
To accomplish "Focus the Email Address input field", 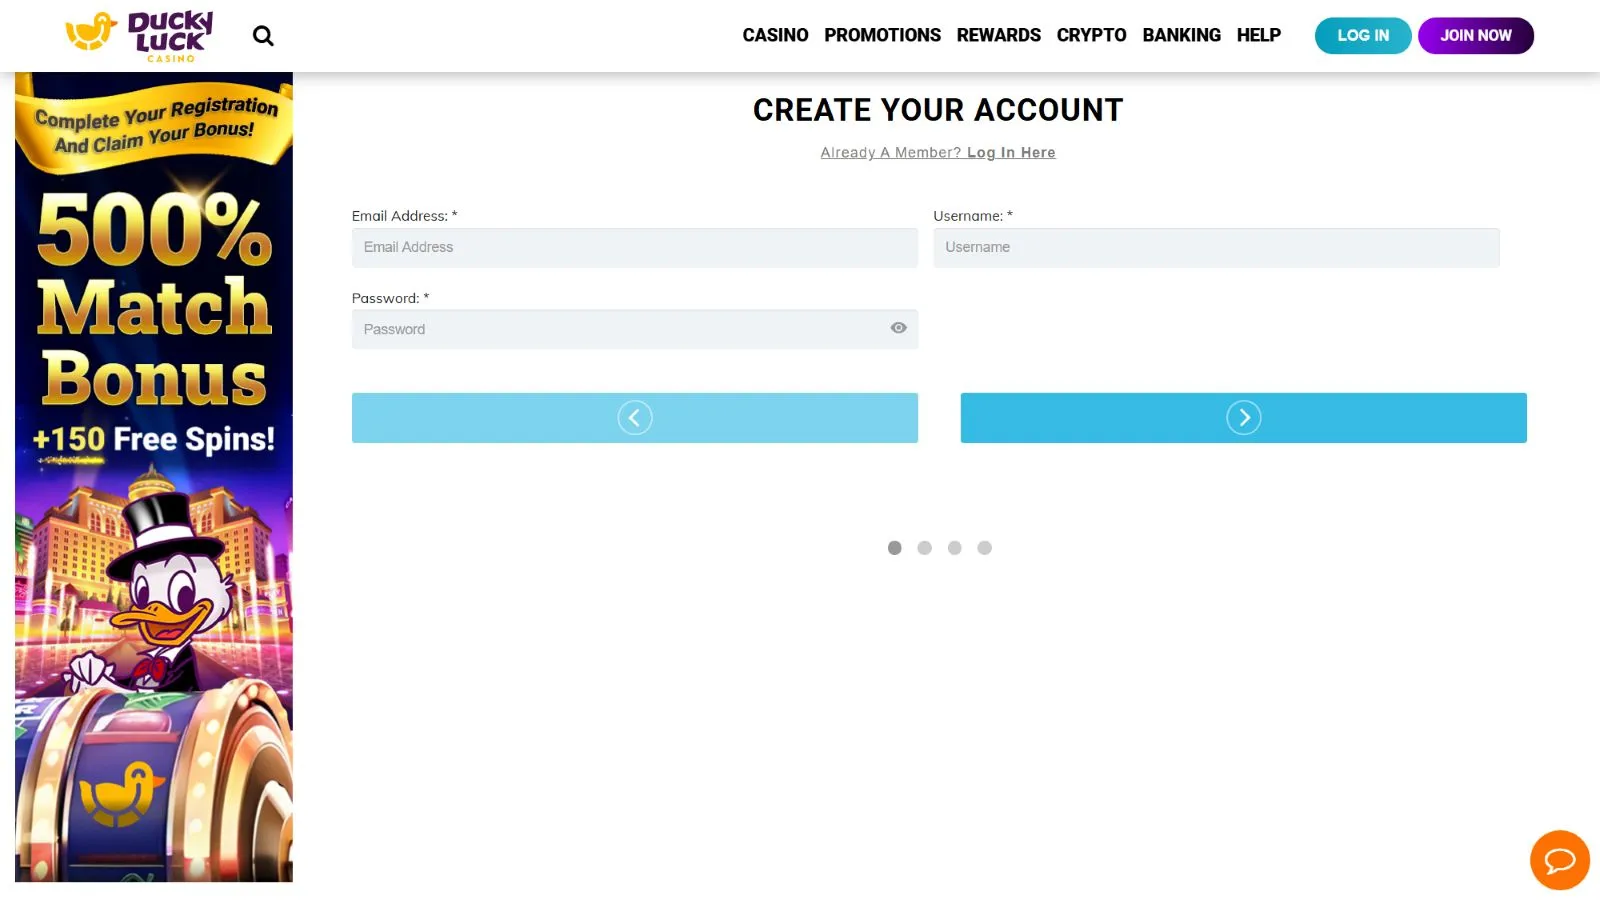I will coord(634,248).
